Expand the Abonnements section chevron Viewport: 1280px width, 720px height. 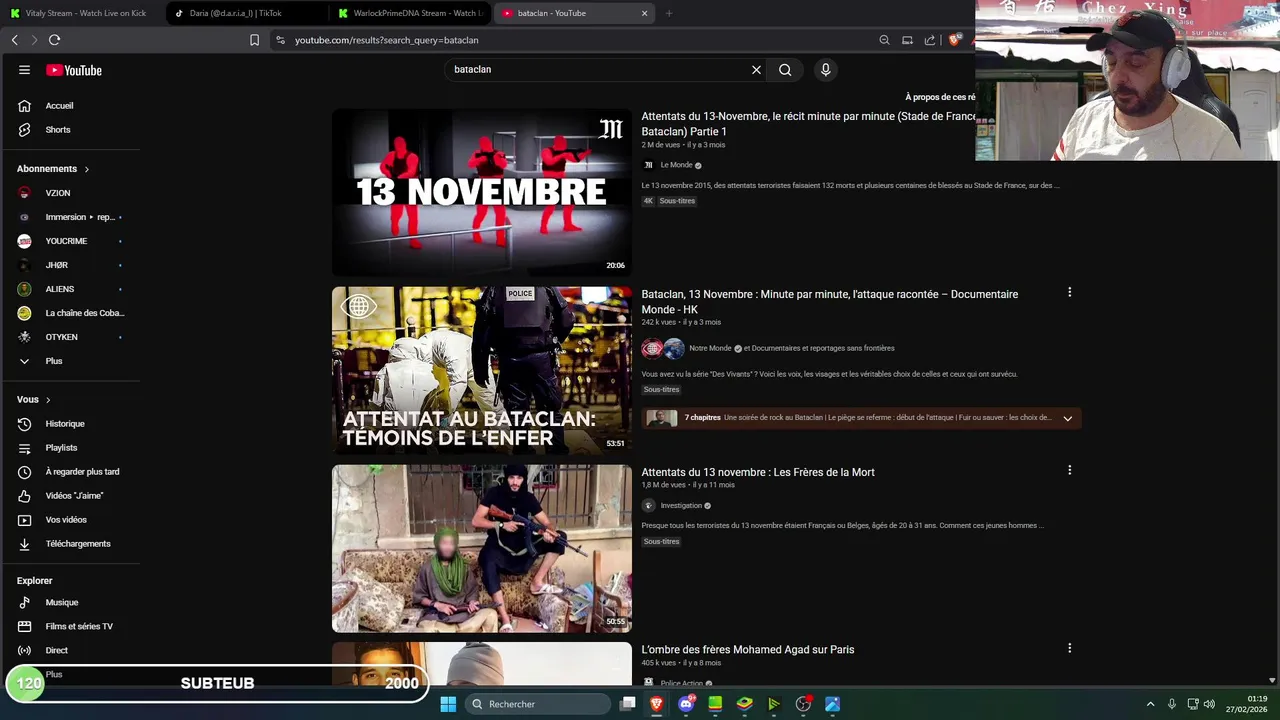[x=87, y=169]
